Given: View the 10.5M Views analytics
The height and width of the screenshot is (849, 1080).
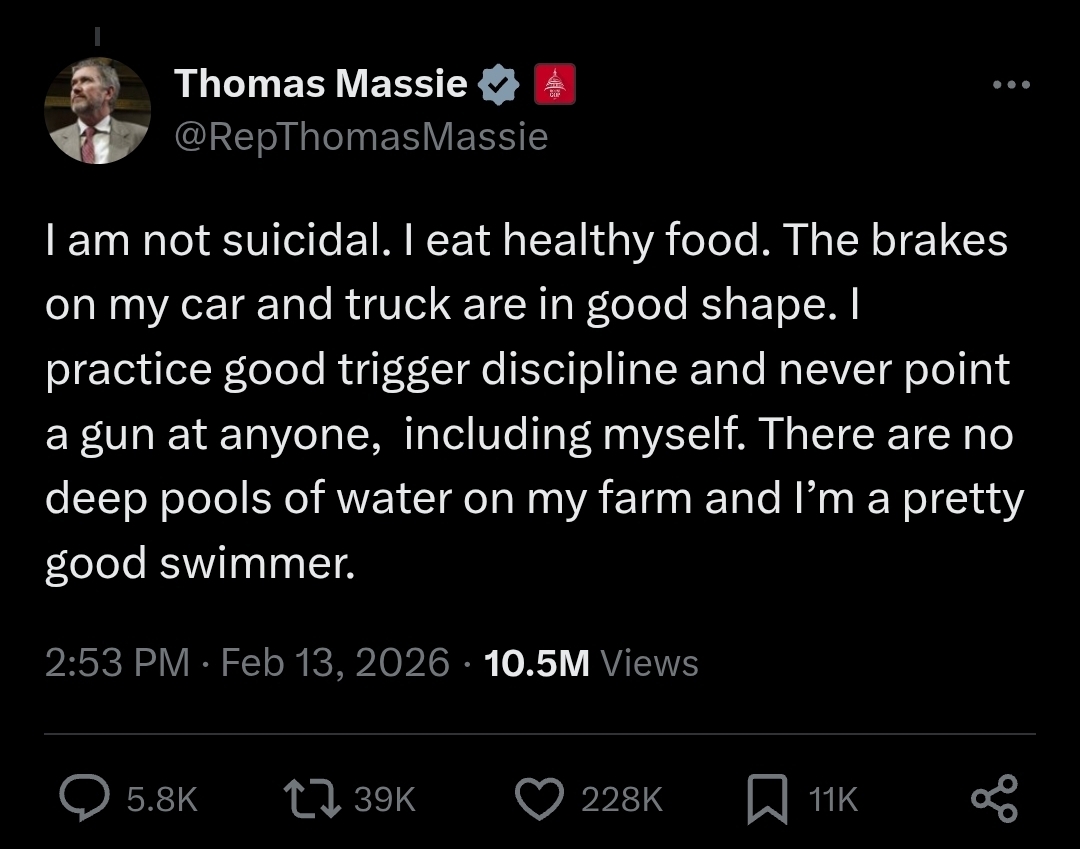Looking at the screenshot, I should 591,662.
